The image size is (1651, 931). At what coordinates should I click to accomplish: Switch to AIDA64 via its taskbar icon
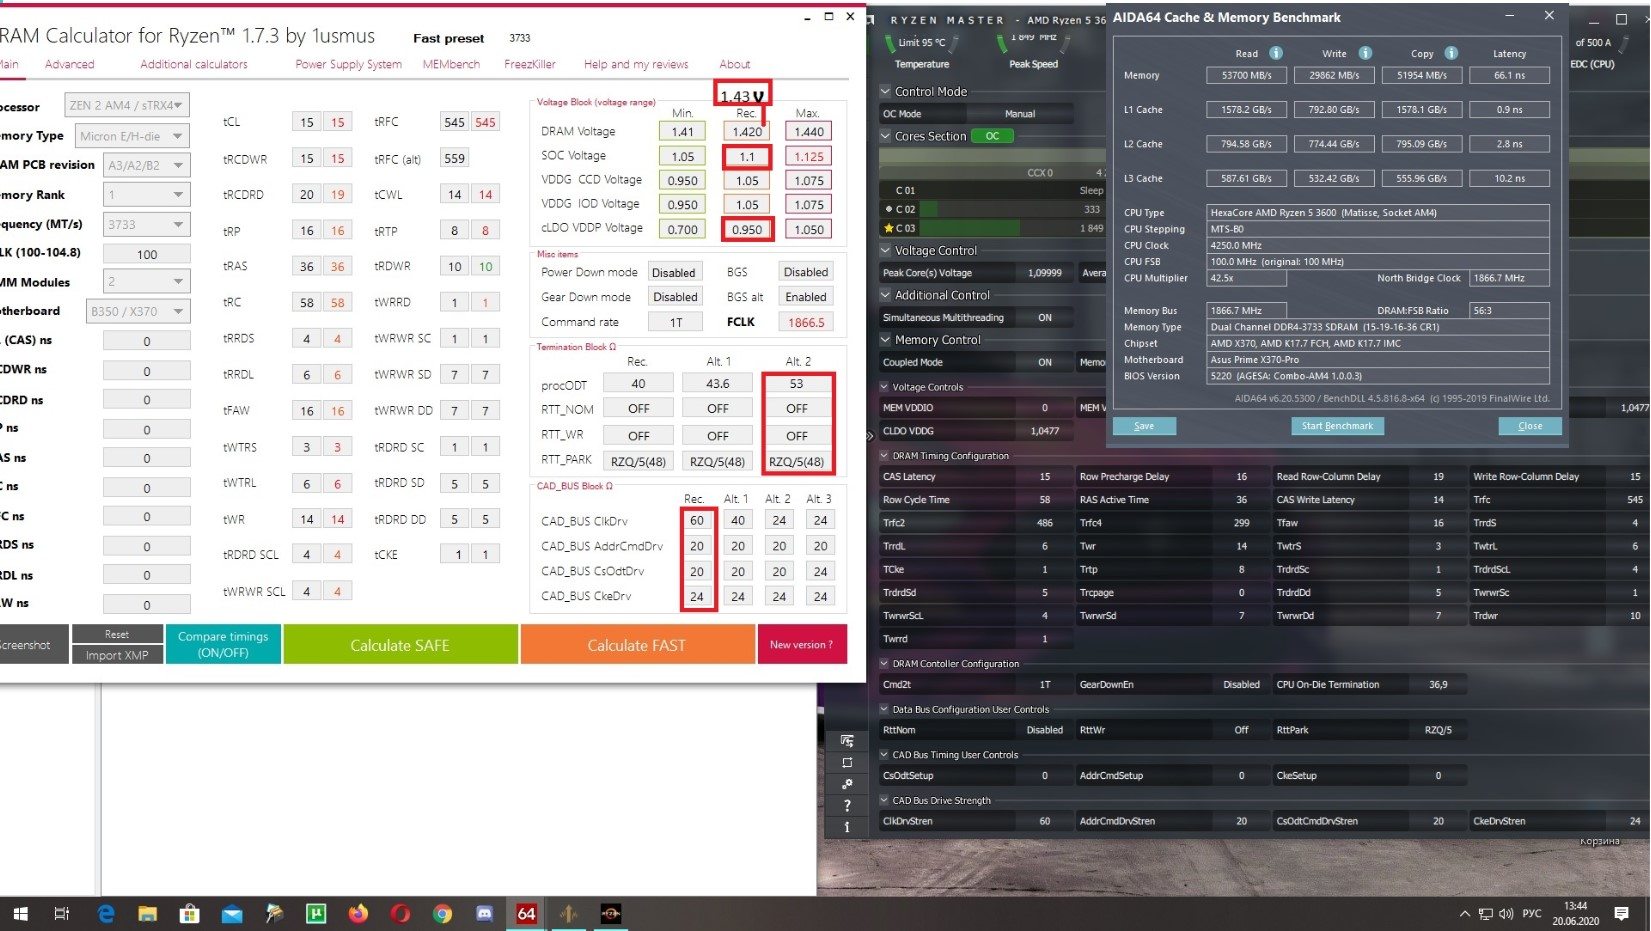click(x=526, y=913)
